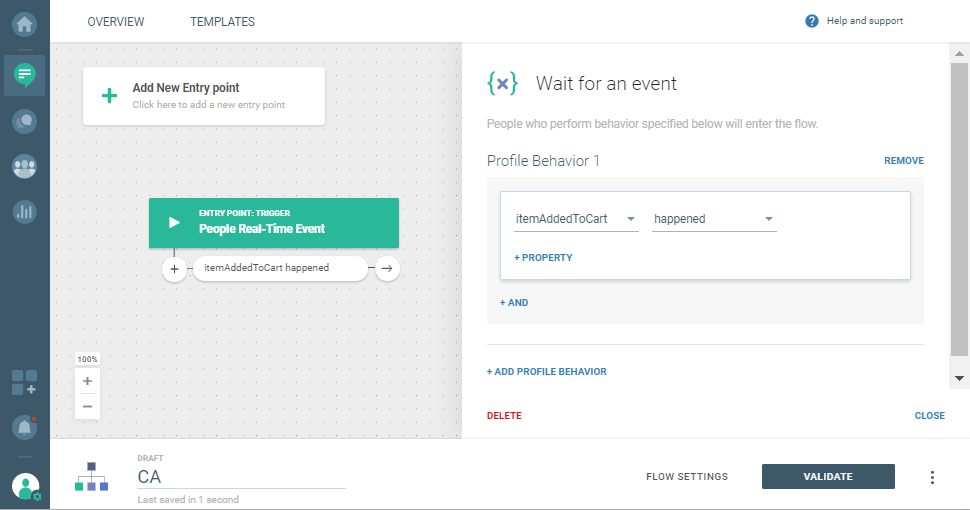Switch to the Templates tab
This screenshot has width=970, height=510.
pyautogui.click(x=222, y=21)
